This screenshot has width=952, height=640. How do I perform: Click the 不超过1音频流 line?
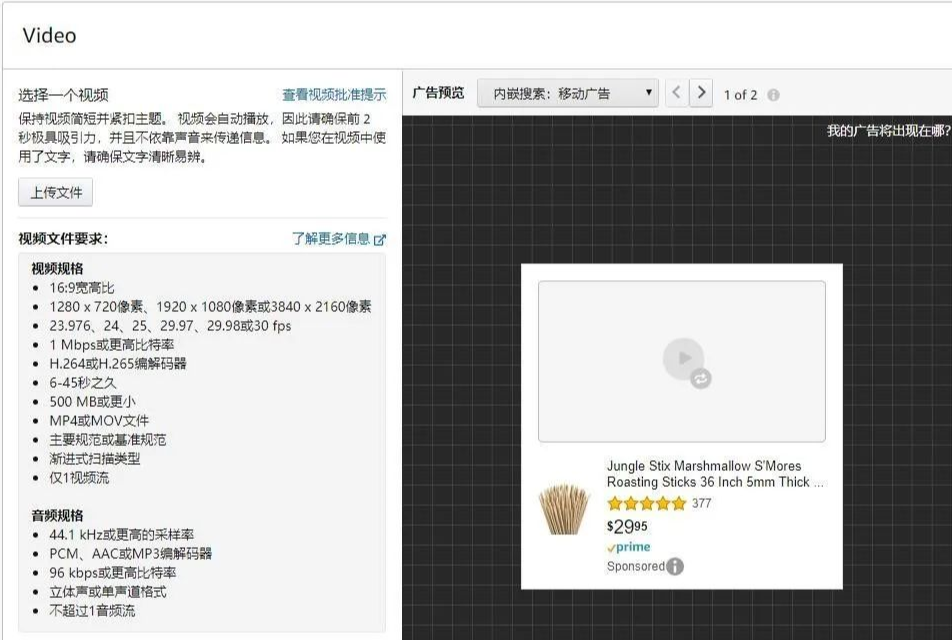click(x=92, y=611)
